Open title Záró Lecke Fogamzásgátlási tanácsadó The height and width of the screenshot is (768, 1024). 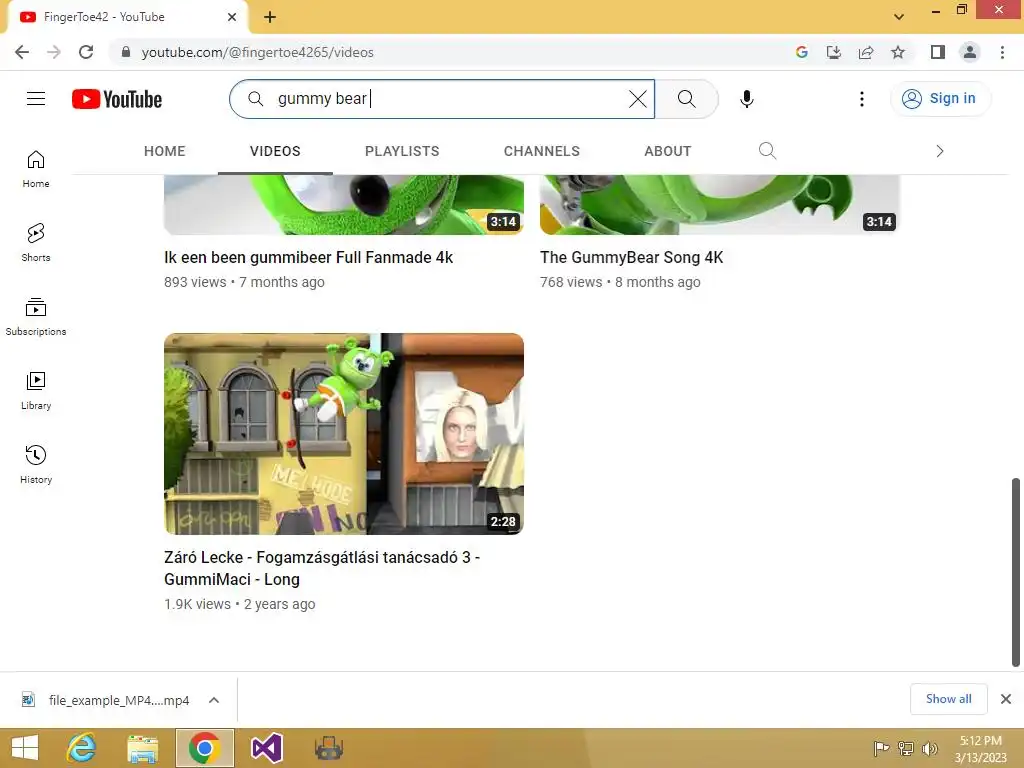pyautogui.click(x=322, y=568)
